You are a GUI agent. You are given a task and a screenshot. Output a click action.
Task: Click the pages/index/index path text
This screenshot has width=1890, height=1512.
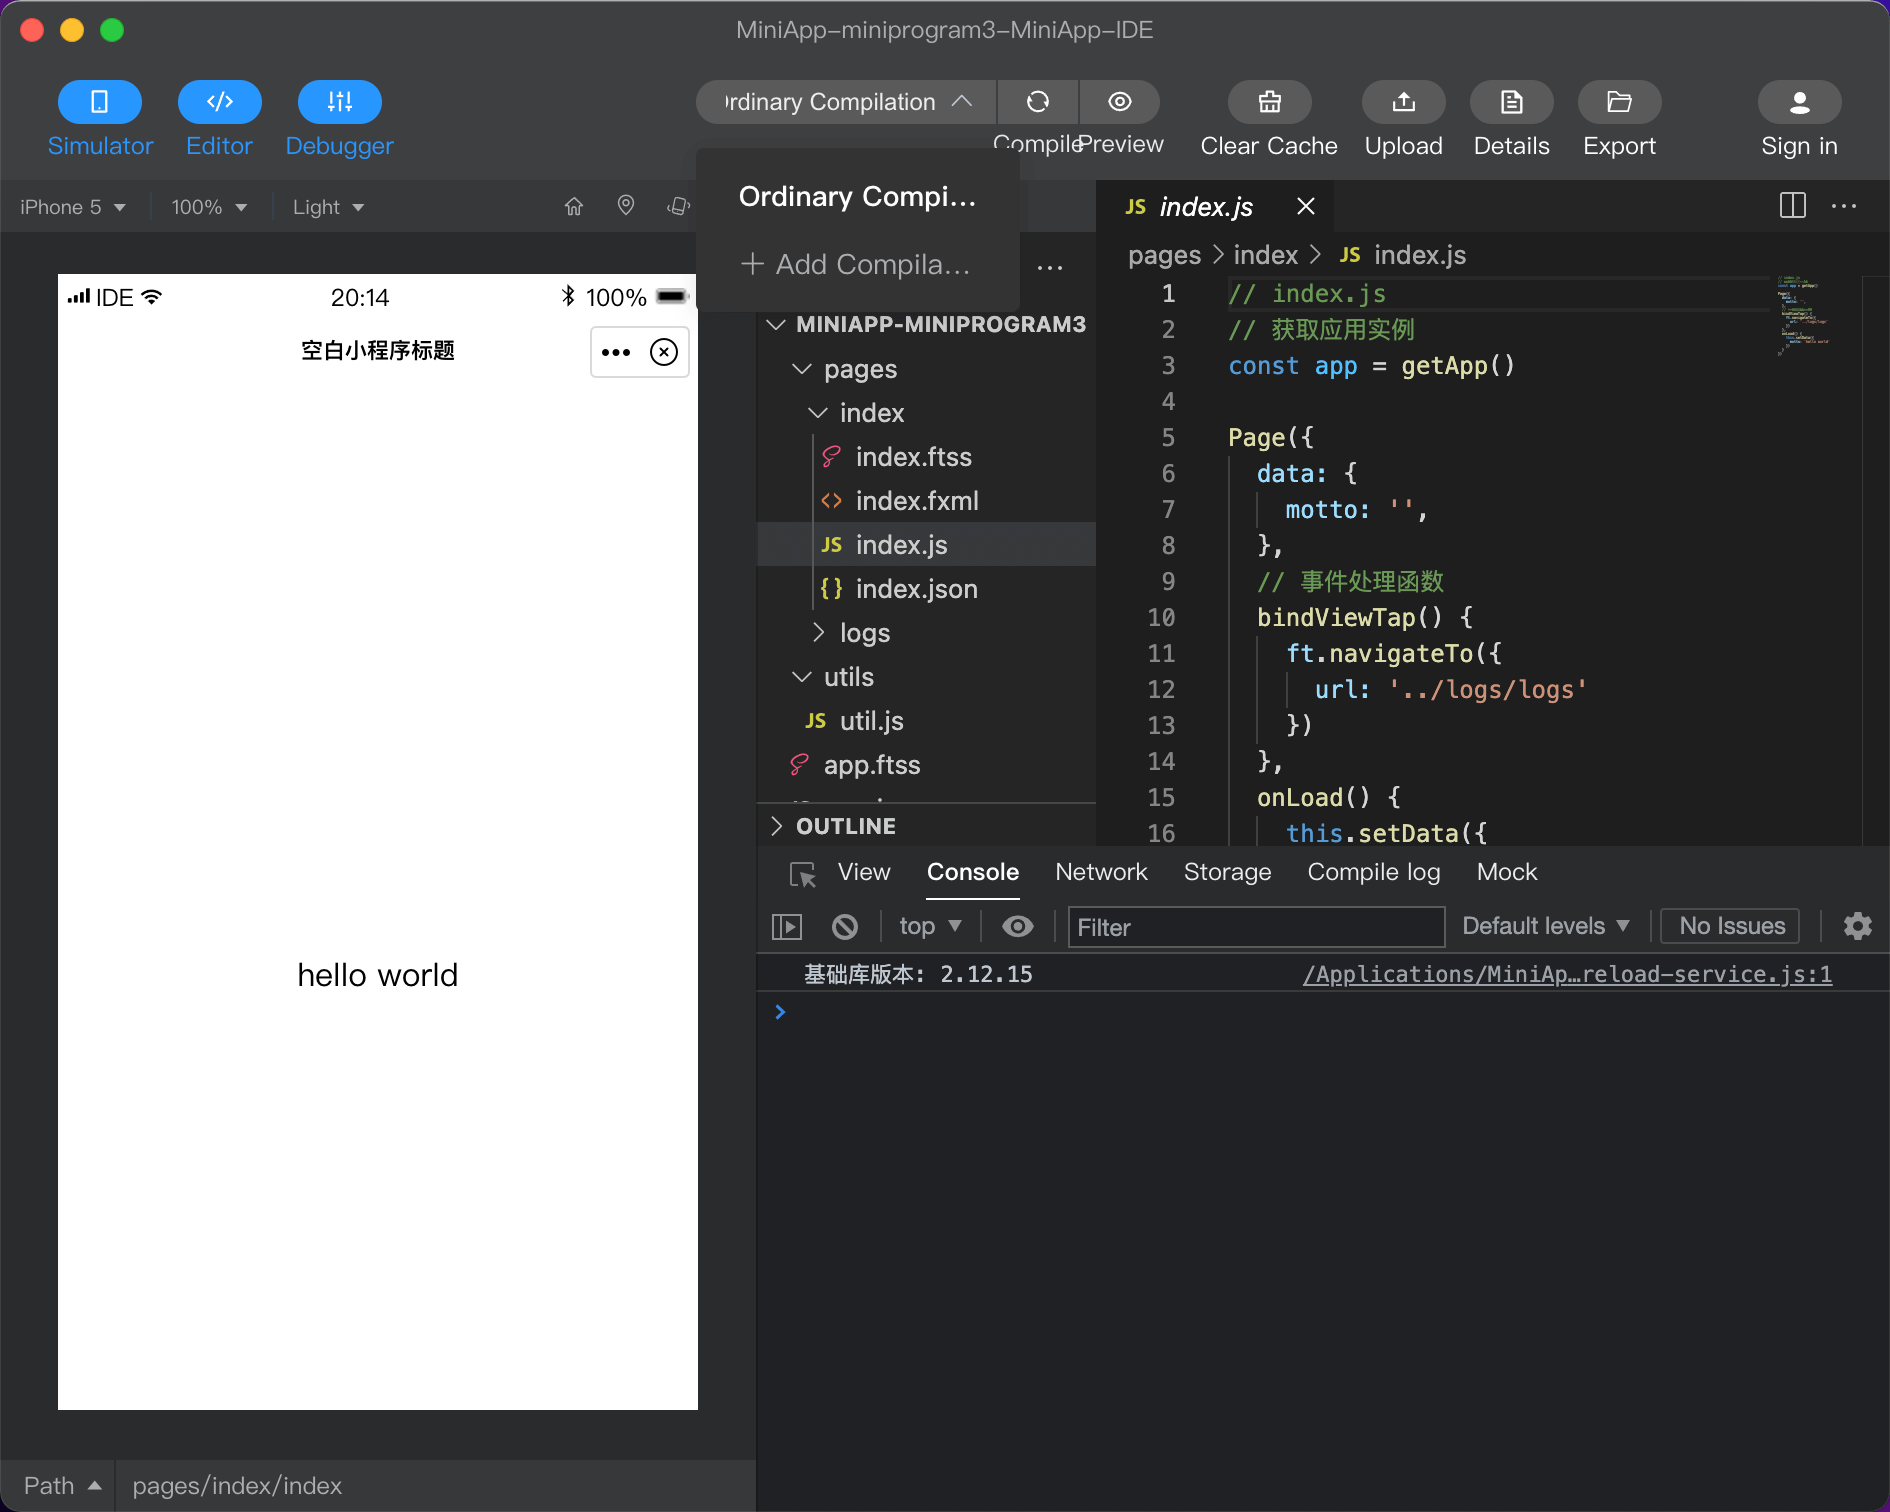coord(237,1486)
